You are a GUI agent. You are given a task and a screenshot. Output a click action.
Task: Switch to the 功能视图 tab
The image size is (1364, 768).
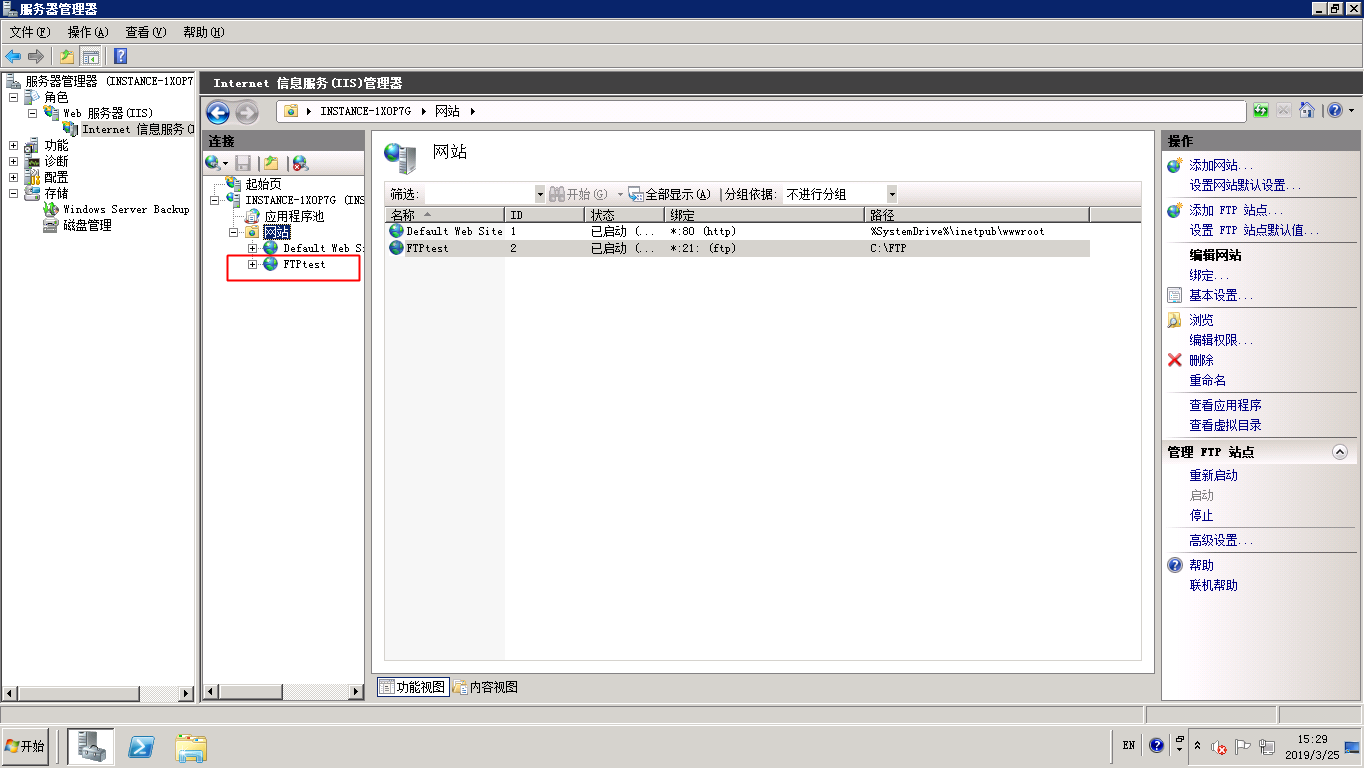pyautogui.click(x=412, y=687)
